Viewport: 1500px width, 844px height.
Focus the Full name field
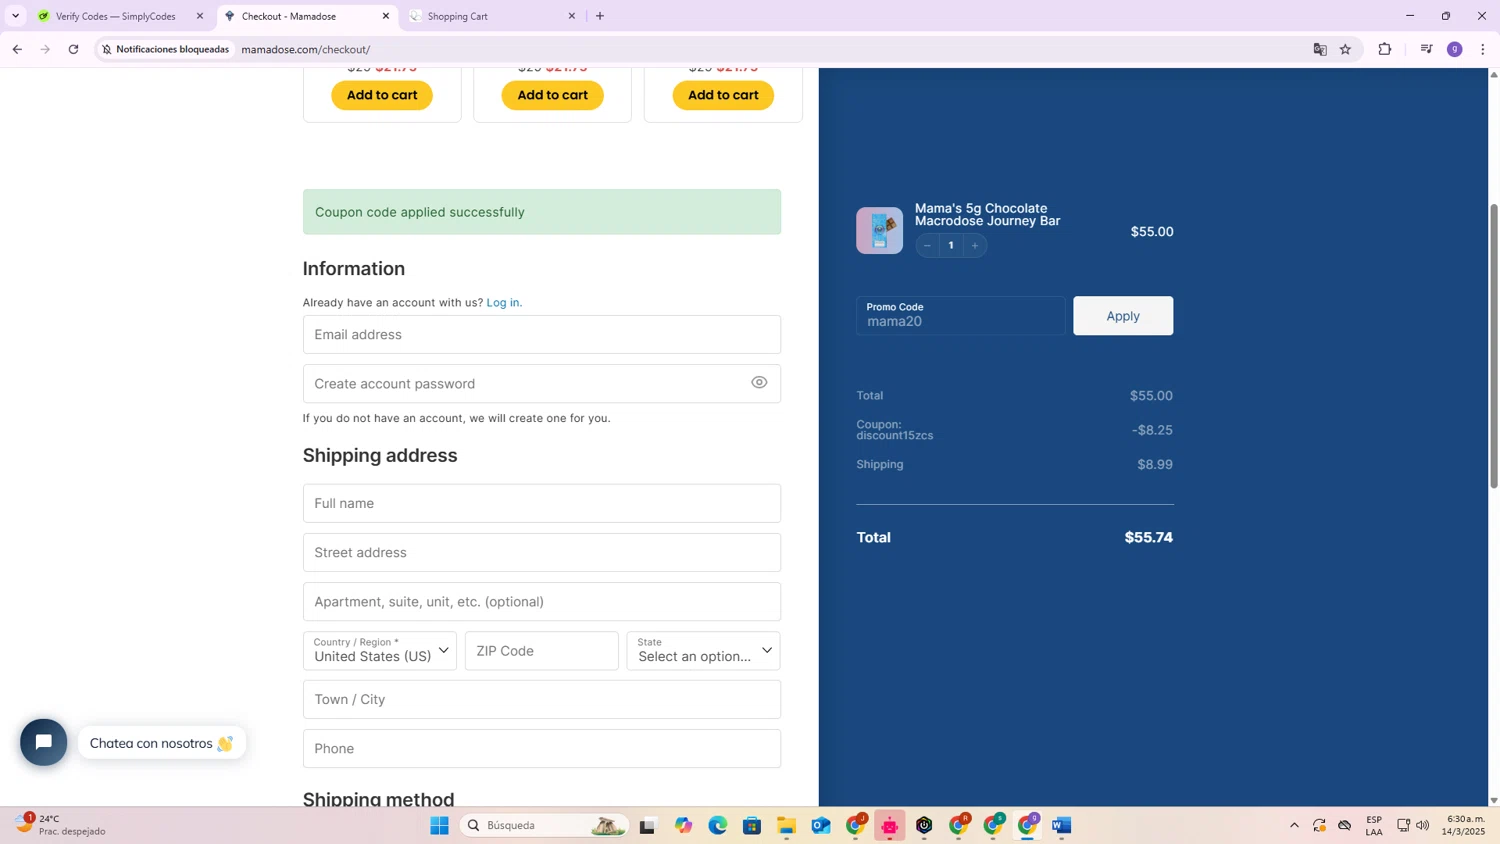(542, 503)
